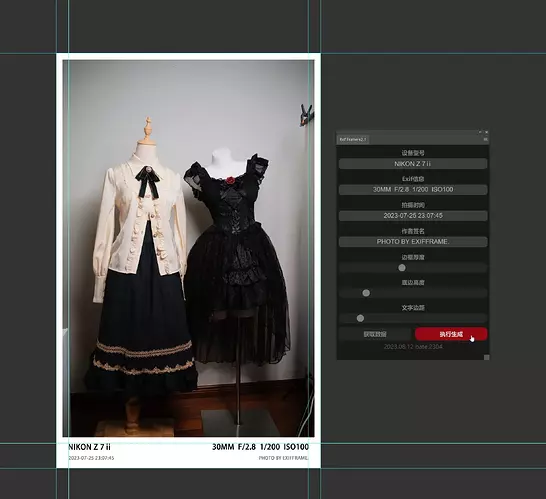Image resolution: width=546 pixels, height=499 pixels.
Task: Click the 底边高度 bottom height slider handle
Action: (x=366, y=293)
